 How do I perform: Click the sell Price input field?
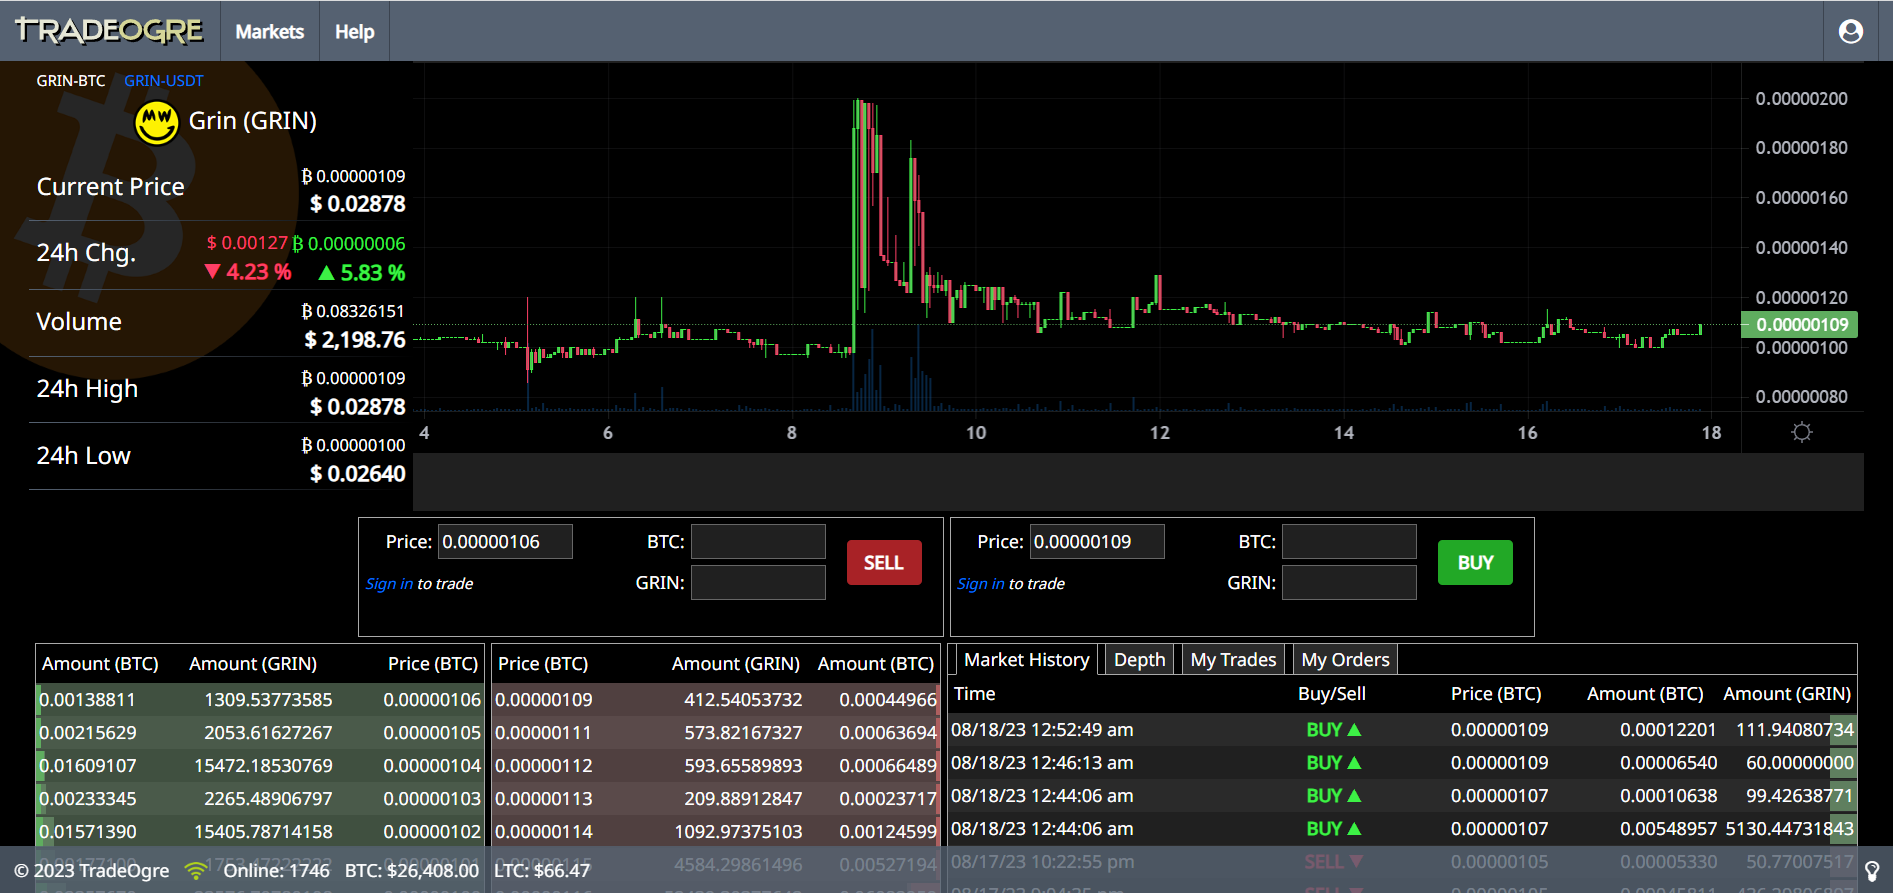pos(505,542)
